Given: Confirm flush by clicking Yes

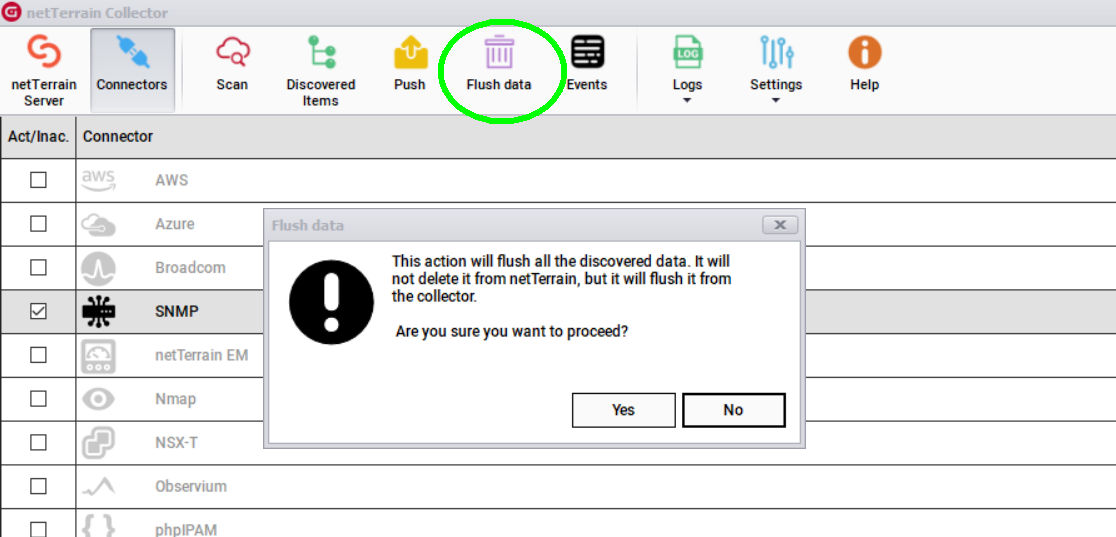Looking at the screenshot, I should tap(623, 410).
